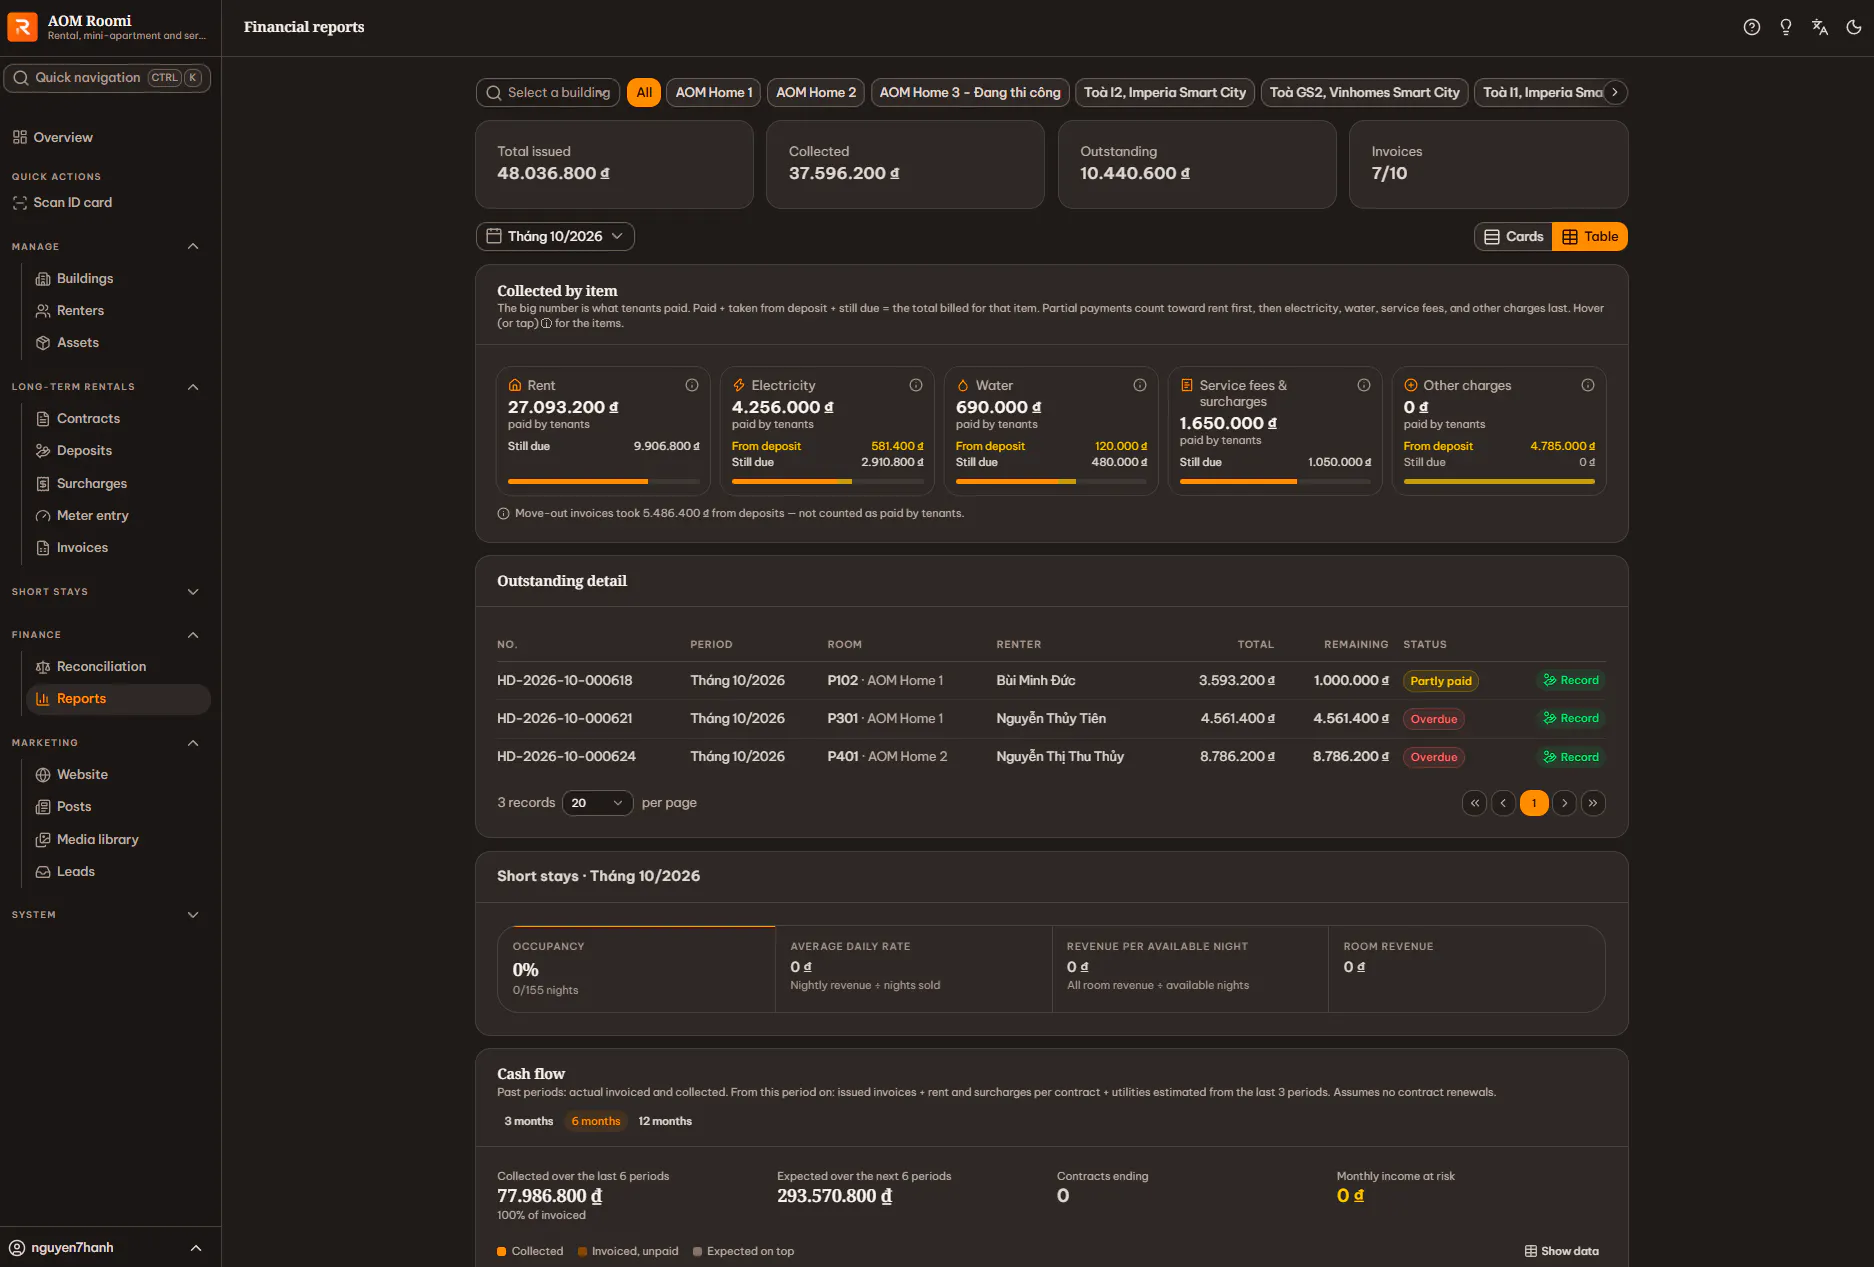This screenshot has width=1874, height=1267.
Task: Go to last page of outstanding table
Action: [1593, 803]
